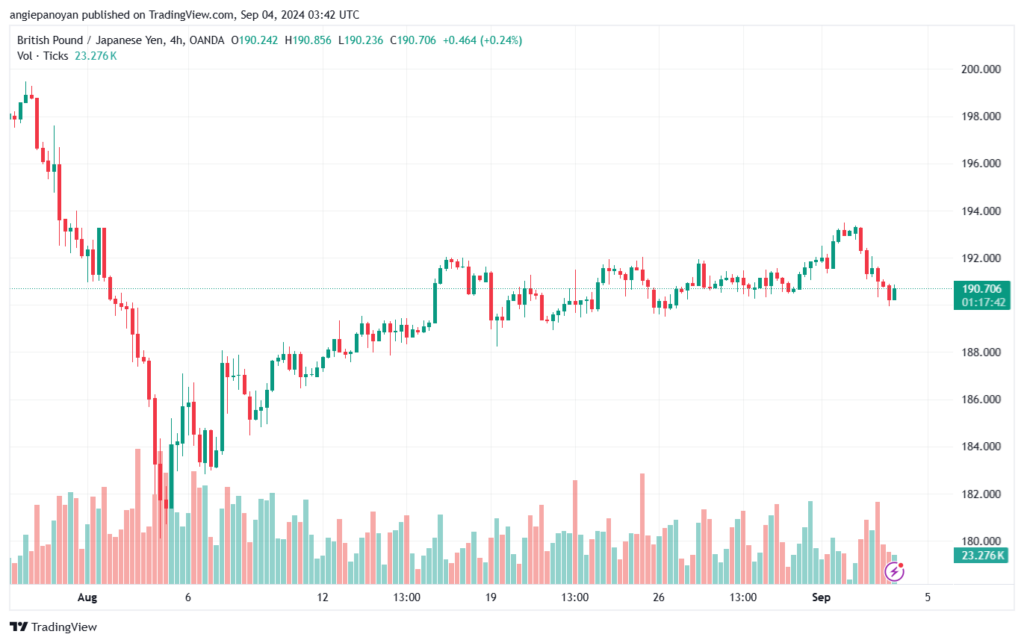Click the current price label 190.706
1024x643 pixels.
[x=982, y=289]
